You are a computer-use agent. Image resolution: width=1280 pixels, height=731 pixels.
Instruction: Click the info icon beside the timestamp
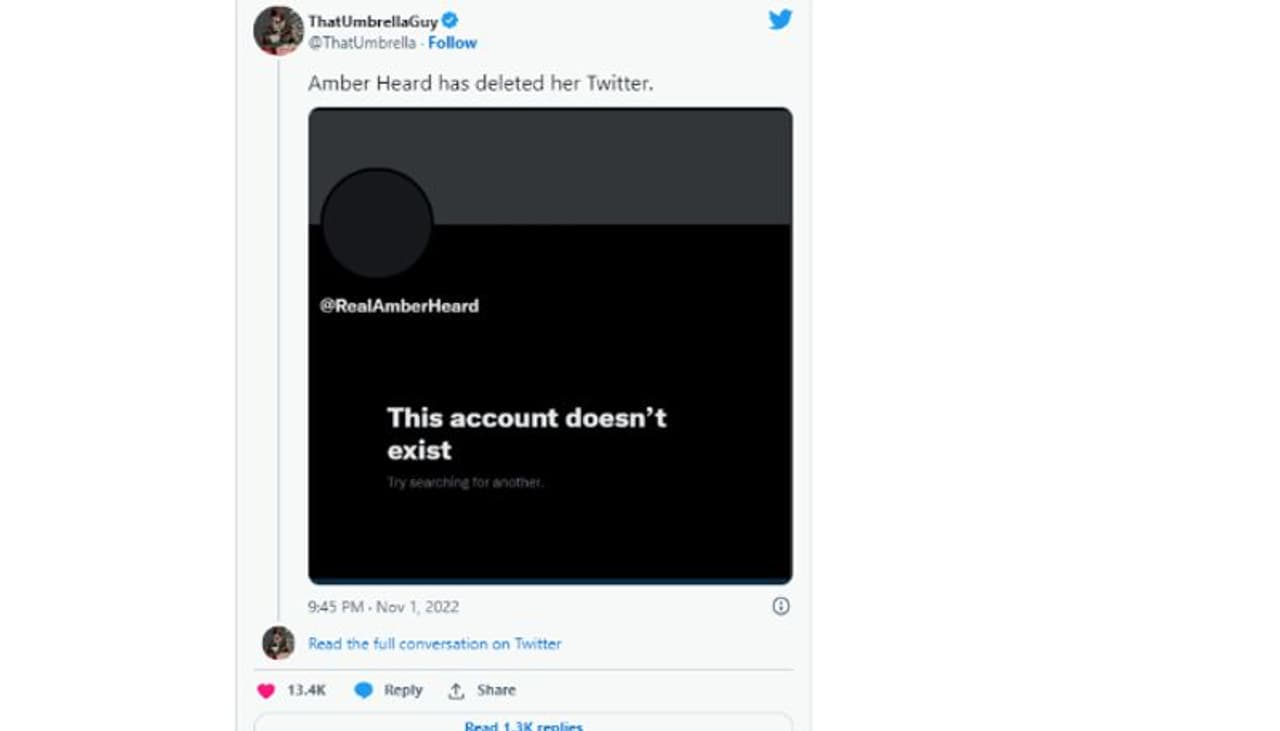click(x=781, y=606)
